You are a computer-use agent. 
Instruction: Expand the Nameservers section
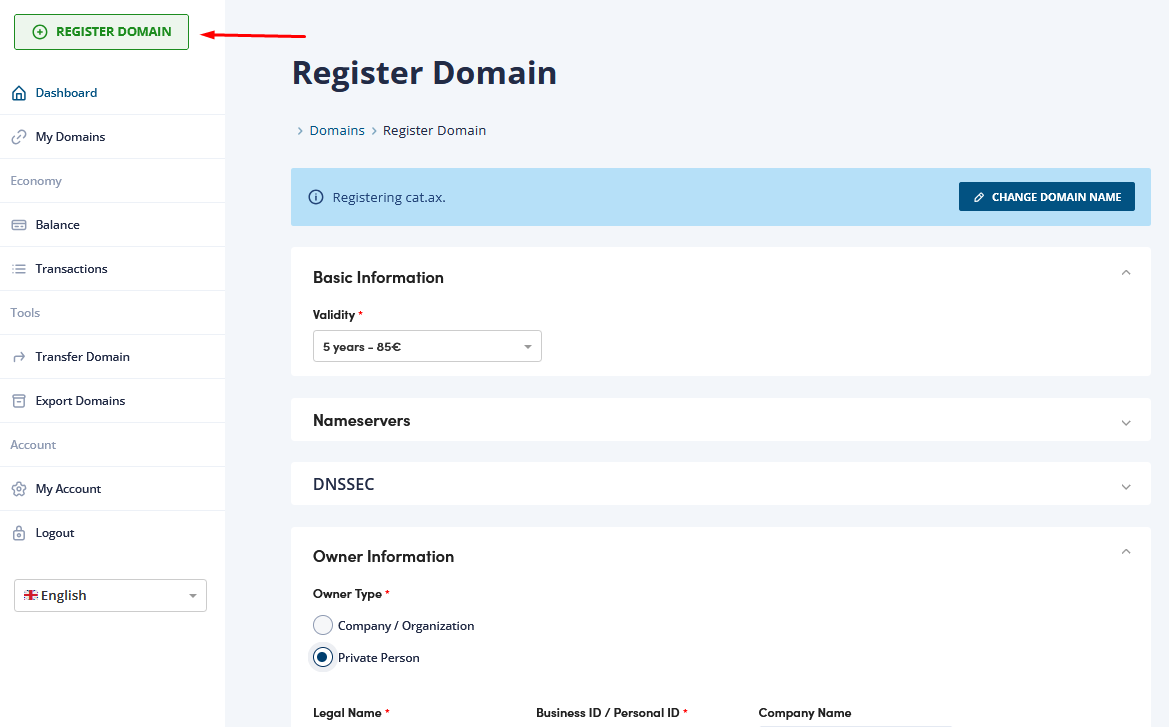click(1126, 422)
